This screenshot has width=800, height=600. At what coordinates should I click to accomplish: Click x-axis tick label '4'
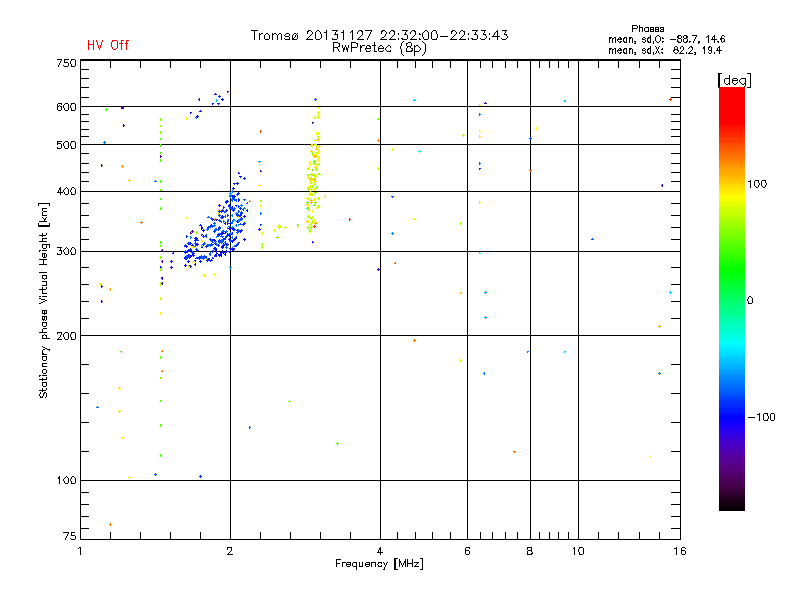click(380, 551)
